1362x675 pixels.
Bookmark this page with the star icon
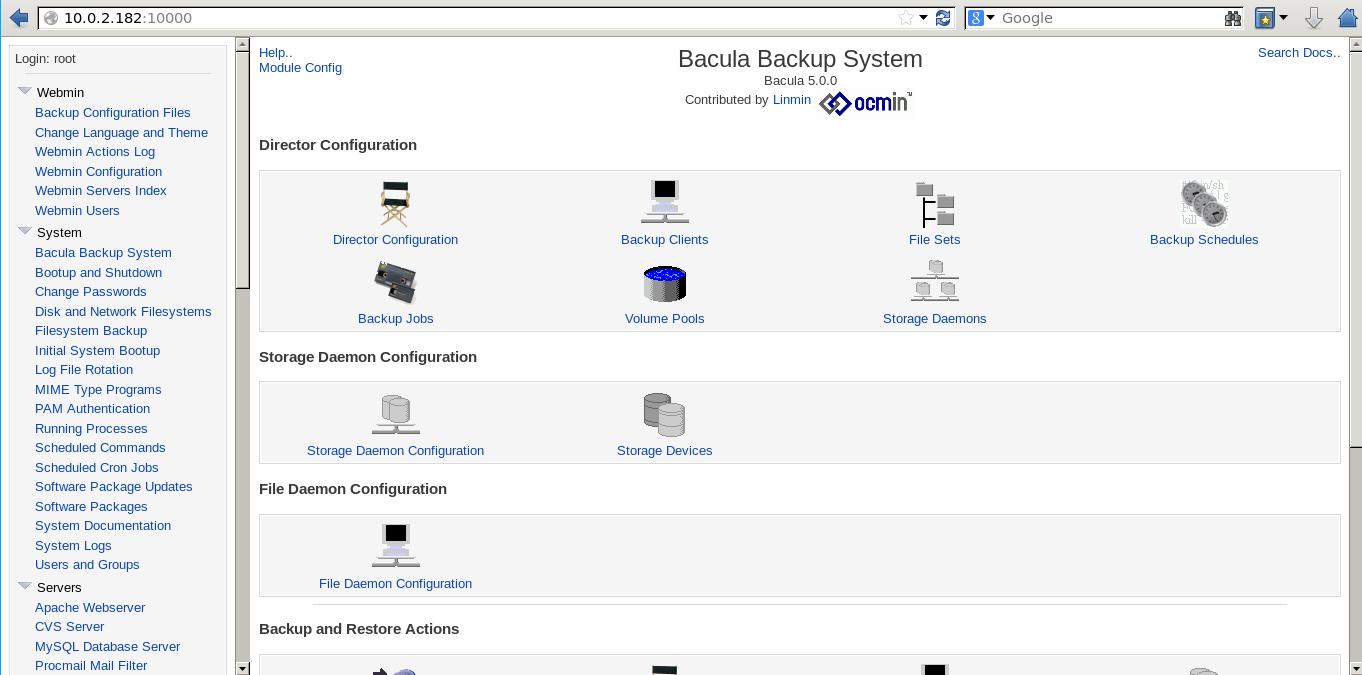click(x=906, y=18)
